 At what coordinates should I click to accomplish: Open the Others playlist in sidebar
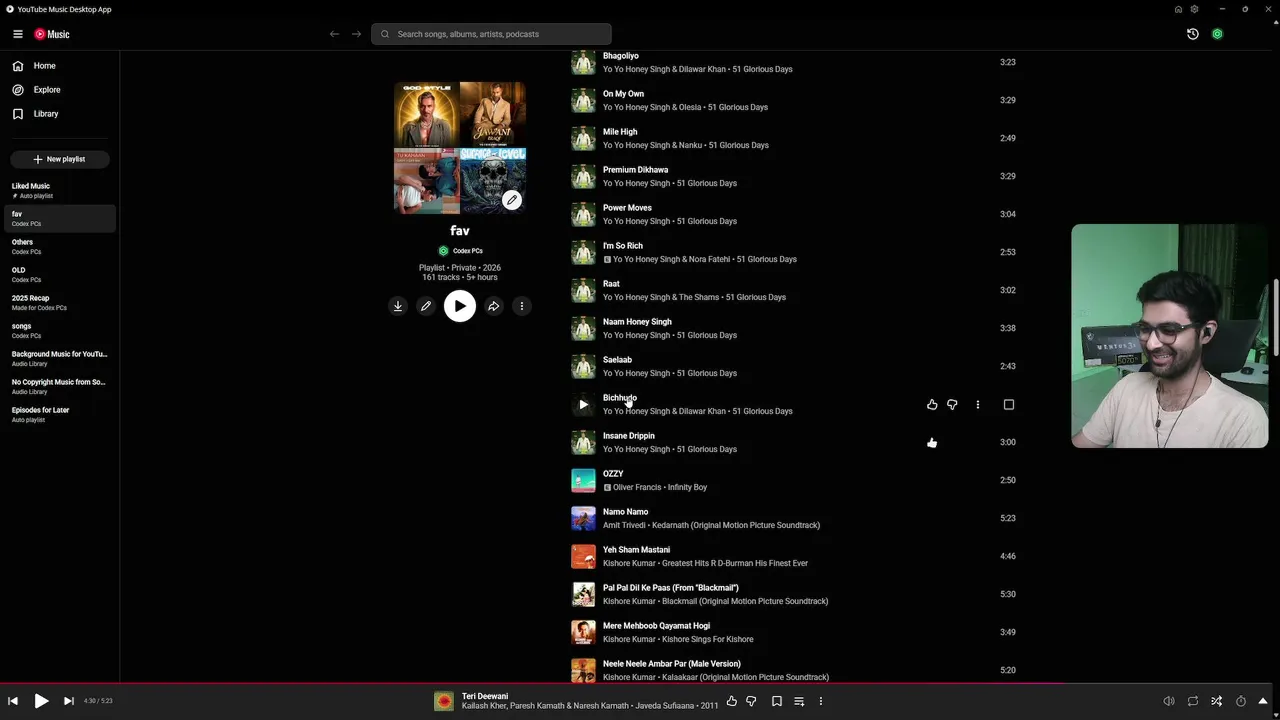(x=60, y=246)
